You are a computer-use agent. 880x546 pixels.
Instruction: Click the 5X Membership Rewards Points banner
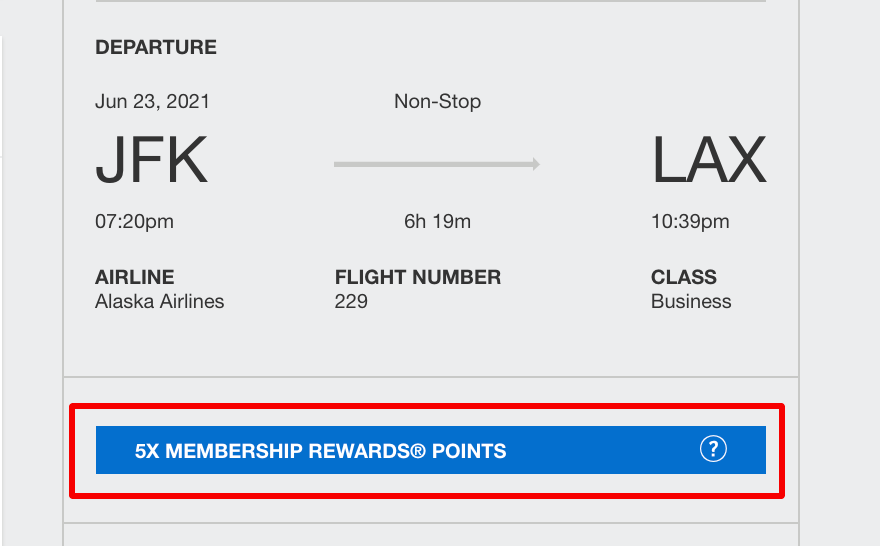coord(430,450)
